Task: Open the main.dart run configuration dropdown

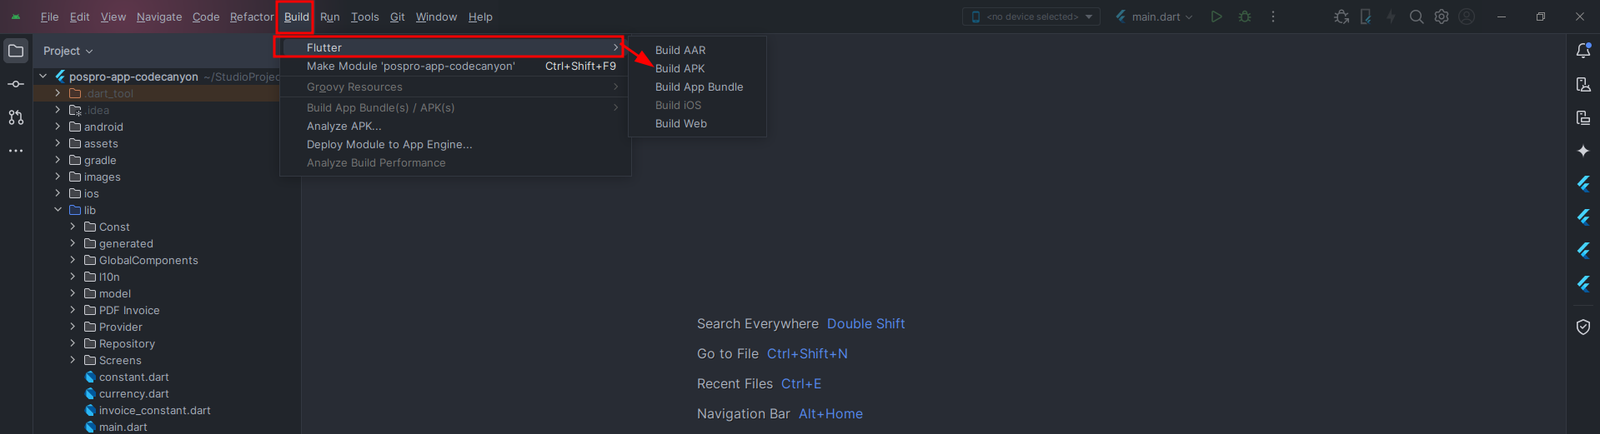Action: tap(1155, 17)
